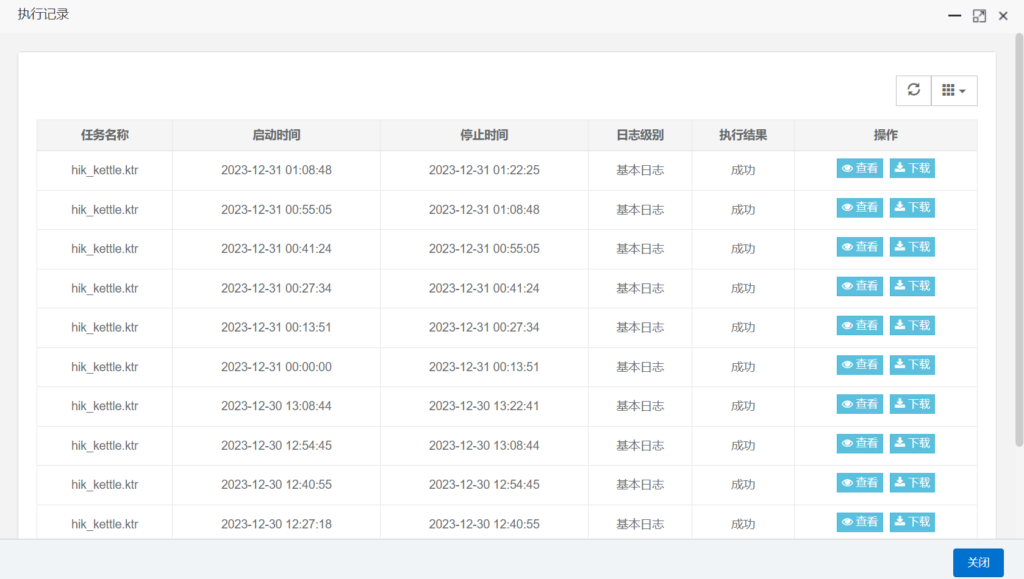The image size is (1024, 579).
Task: Minimize the 执行记录 dialog
Action: click(955, 16)
